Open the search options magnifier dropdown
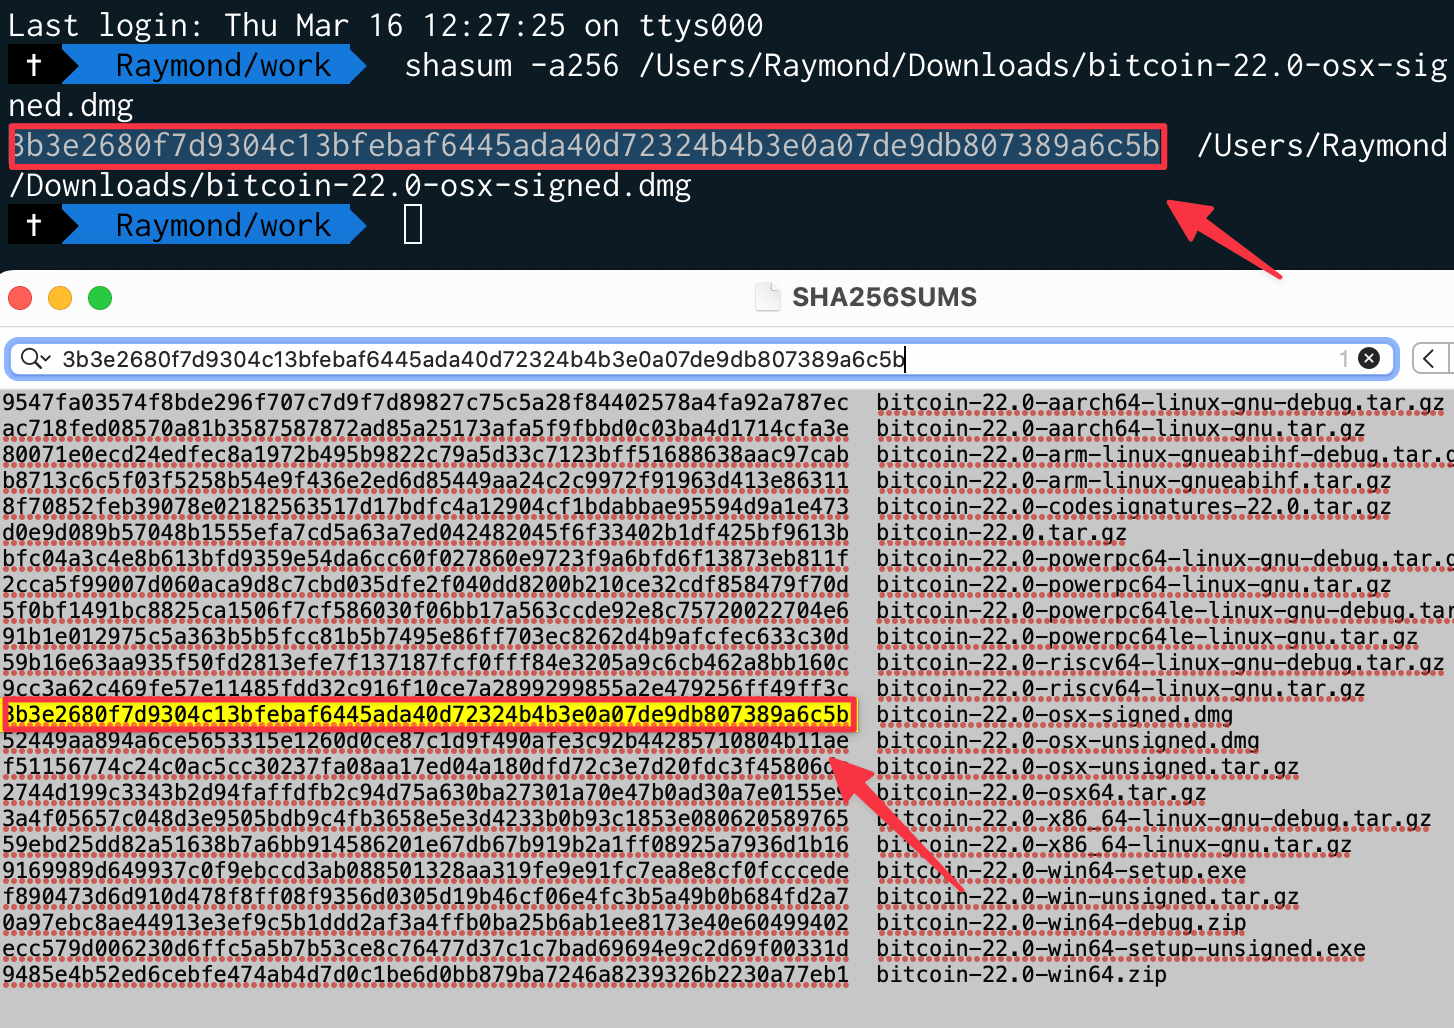Screen dimensions: 1454x1028 click(36, 359)
